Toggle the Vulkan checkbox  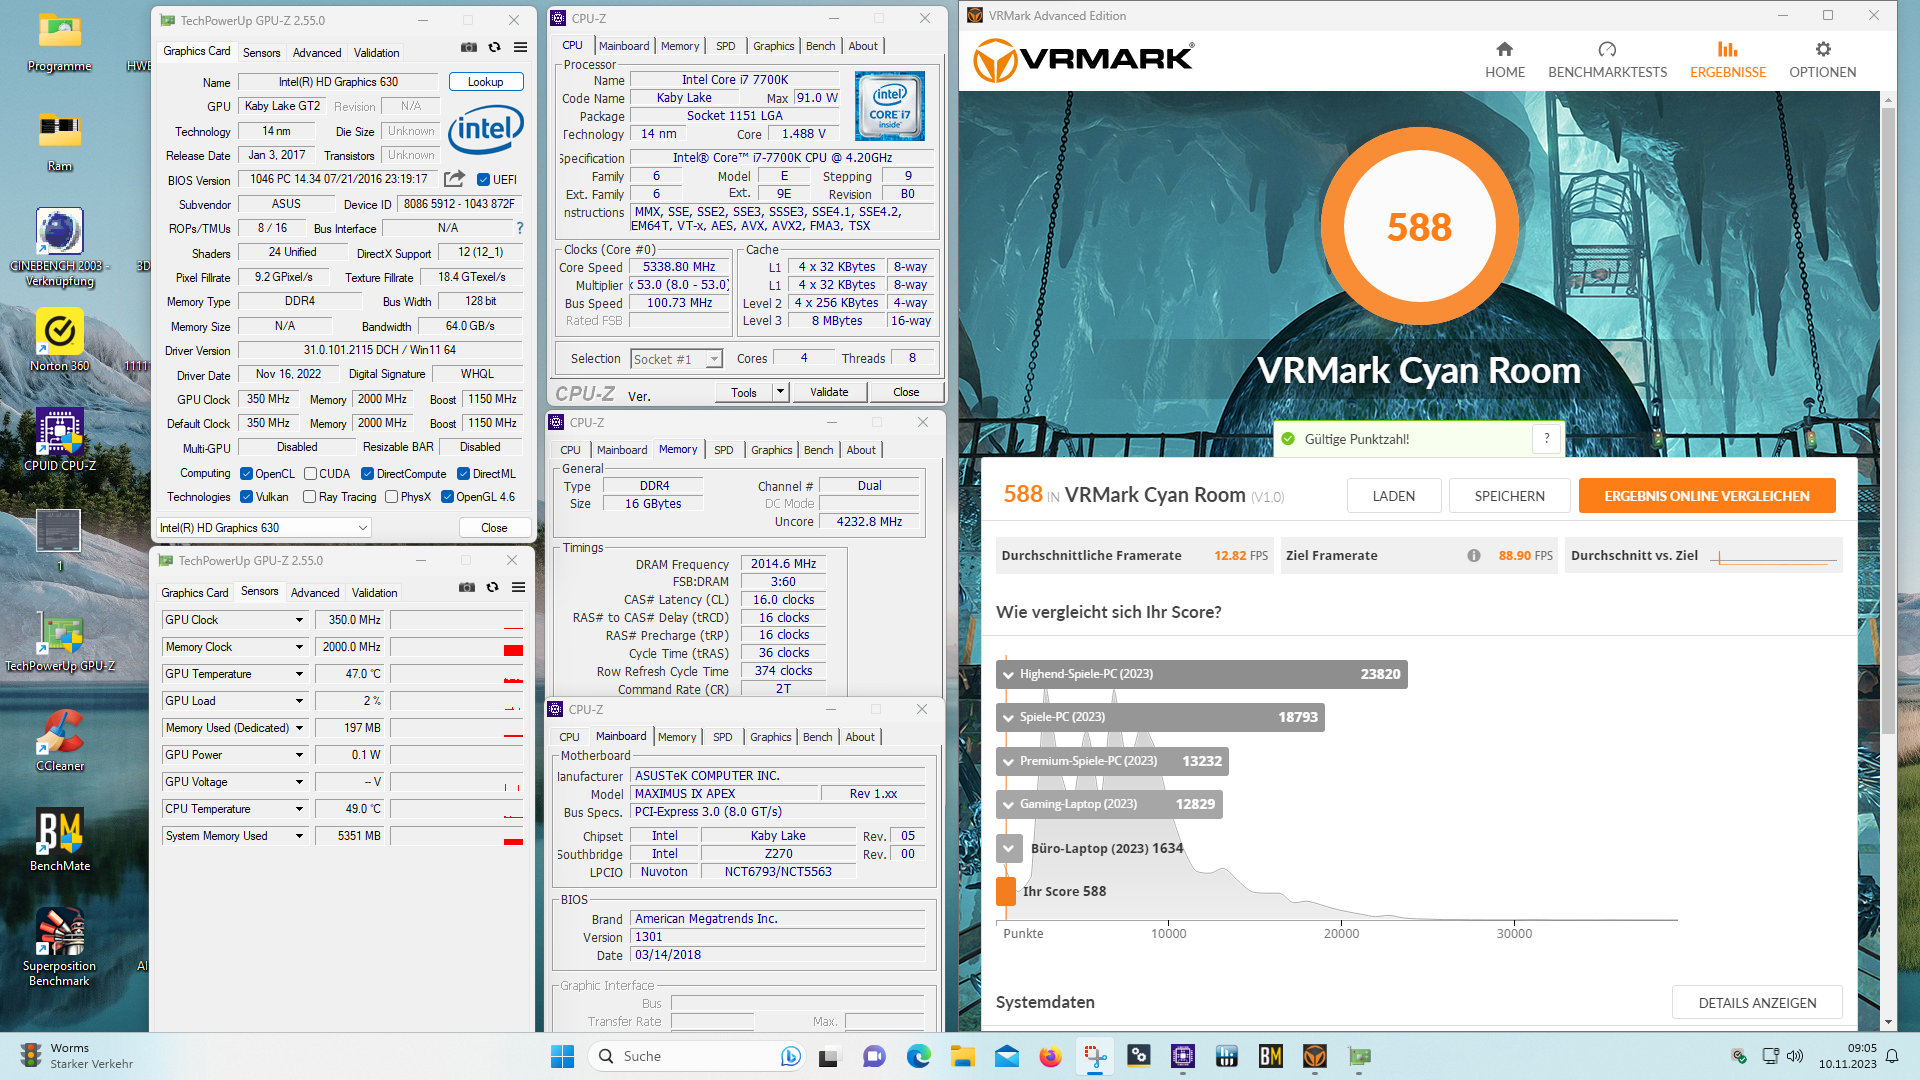(246, 497)
